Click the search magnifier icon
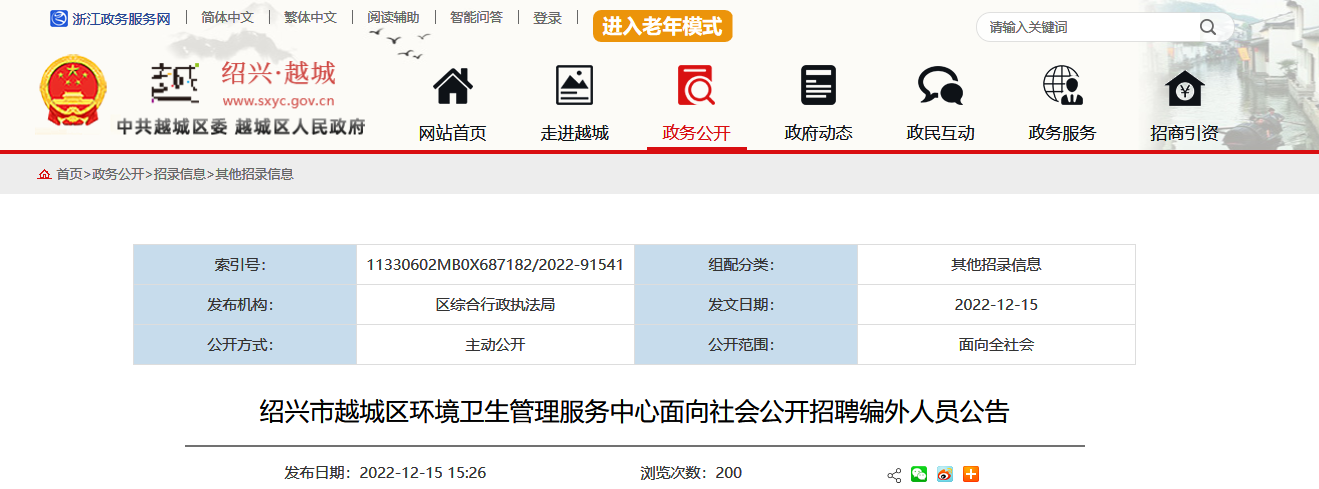Image resolution: width=1319 pixels, height=489 pixels. coord(1208,27)
